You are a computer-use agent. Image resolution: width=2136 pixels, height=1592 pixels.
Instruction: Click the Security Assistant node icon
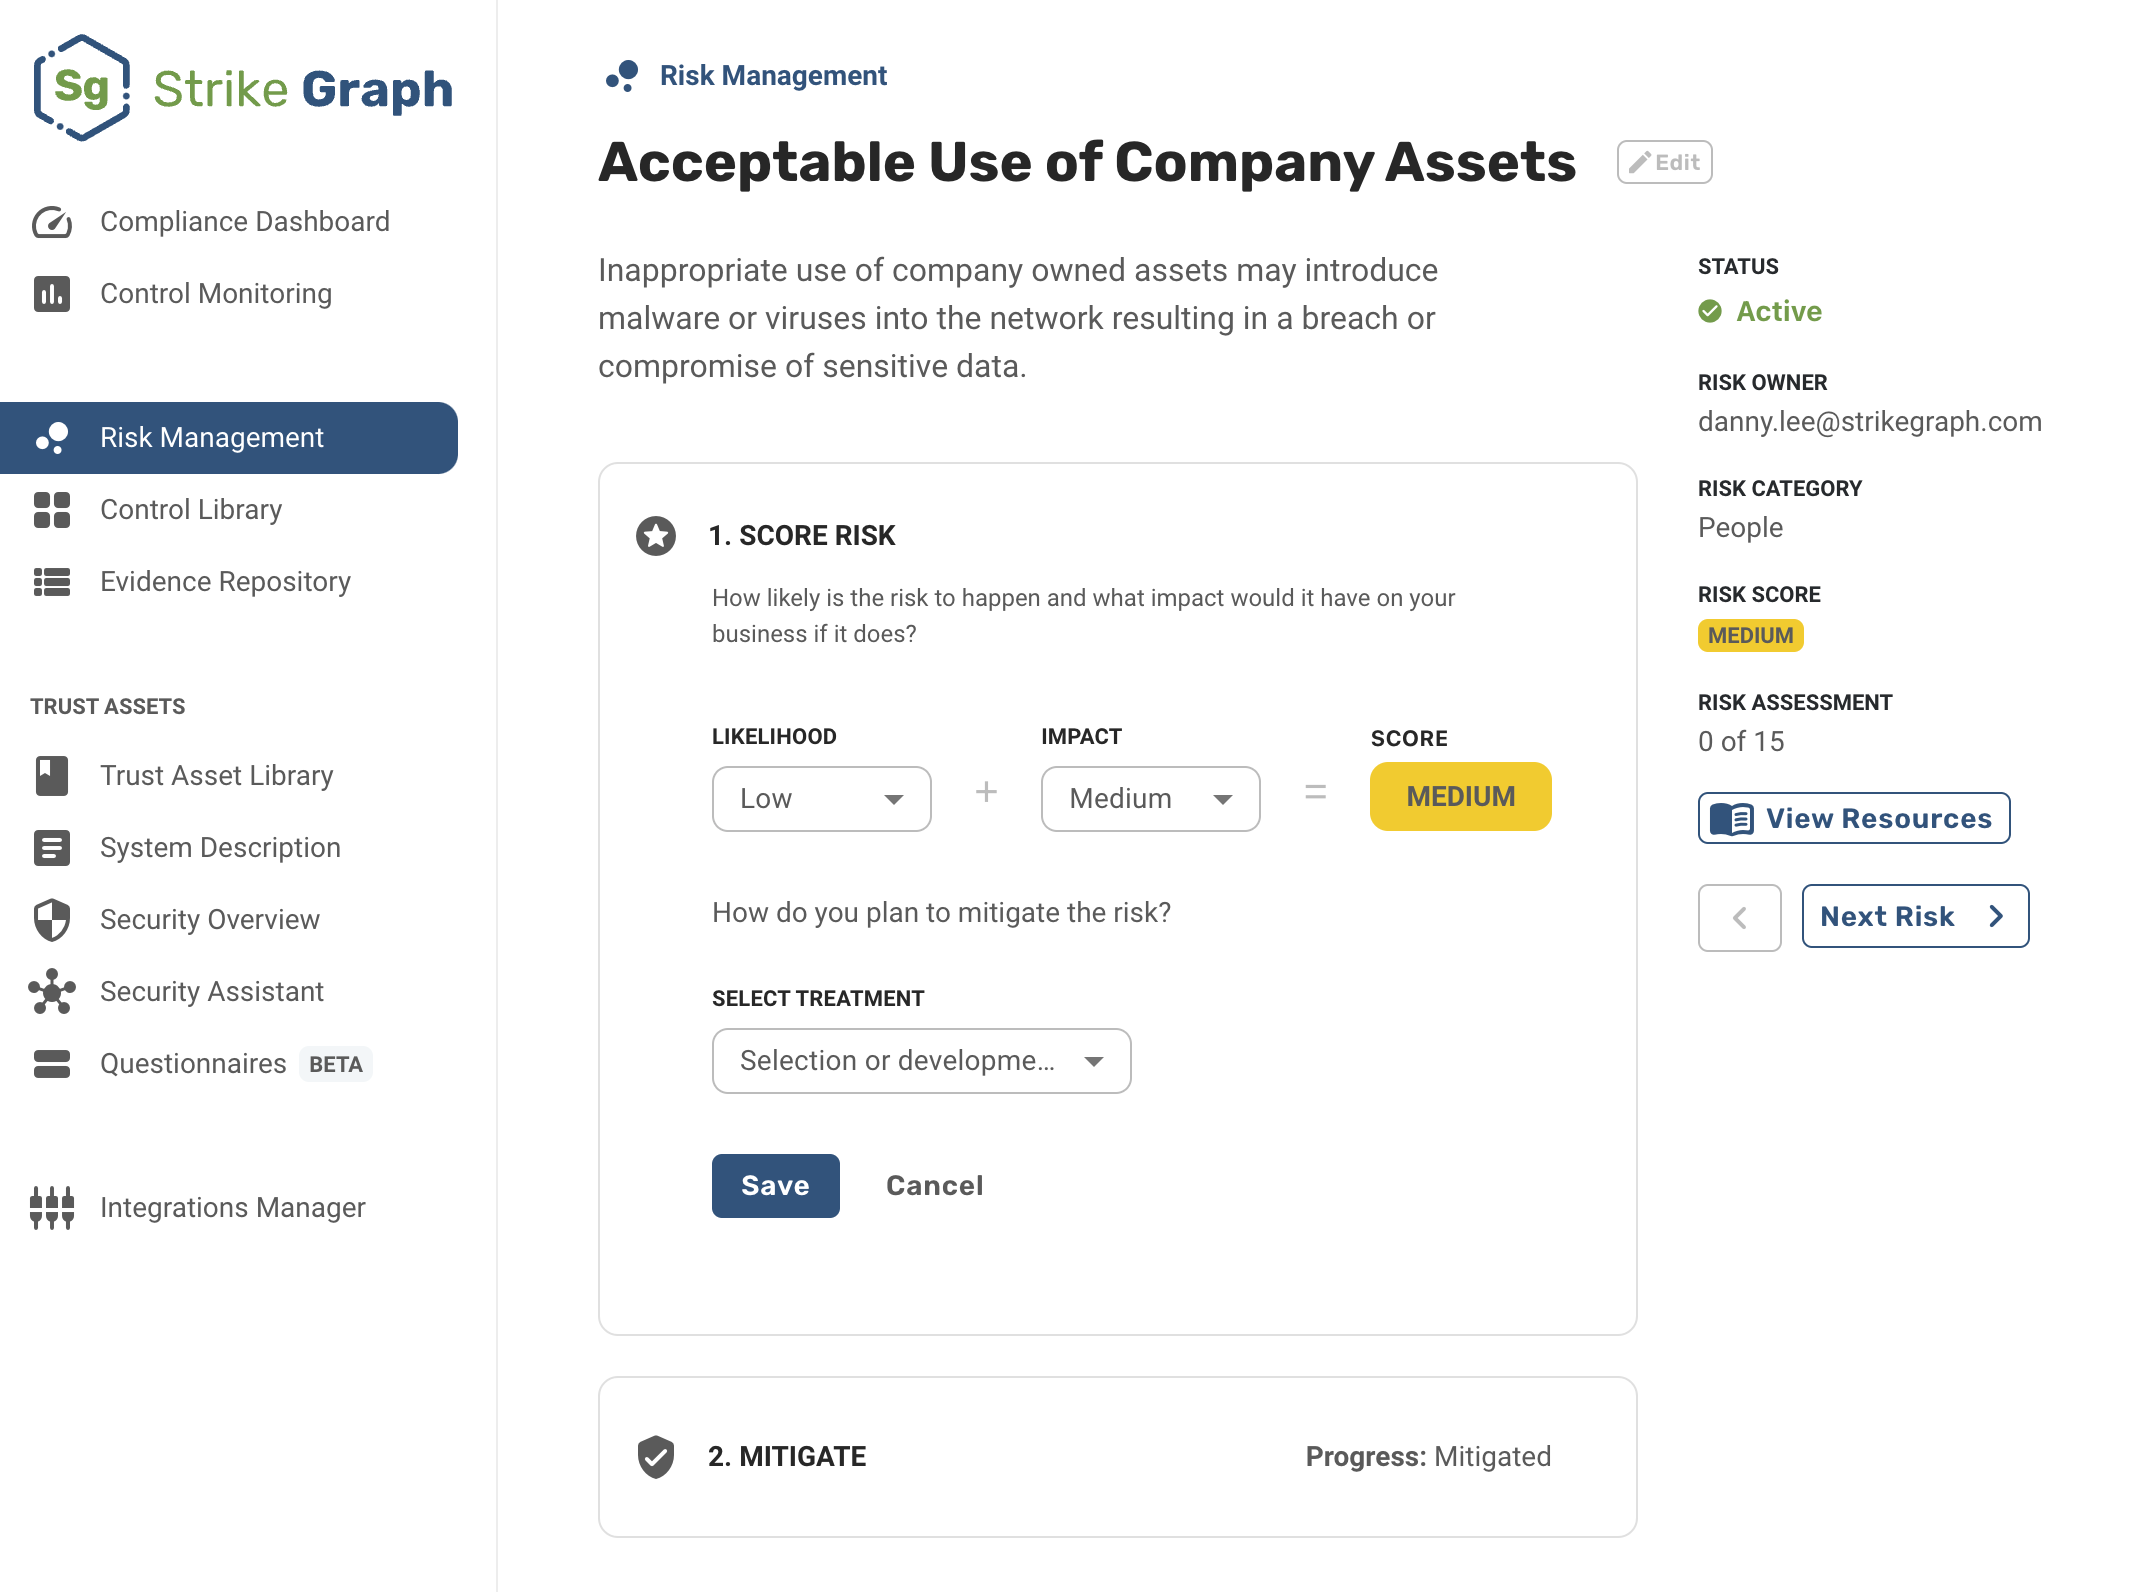coord(54,991)
